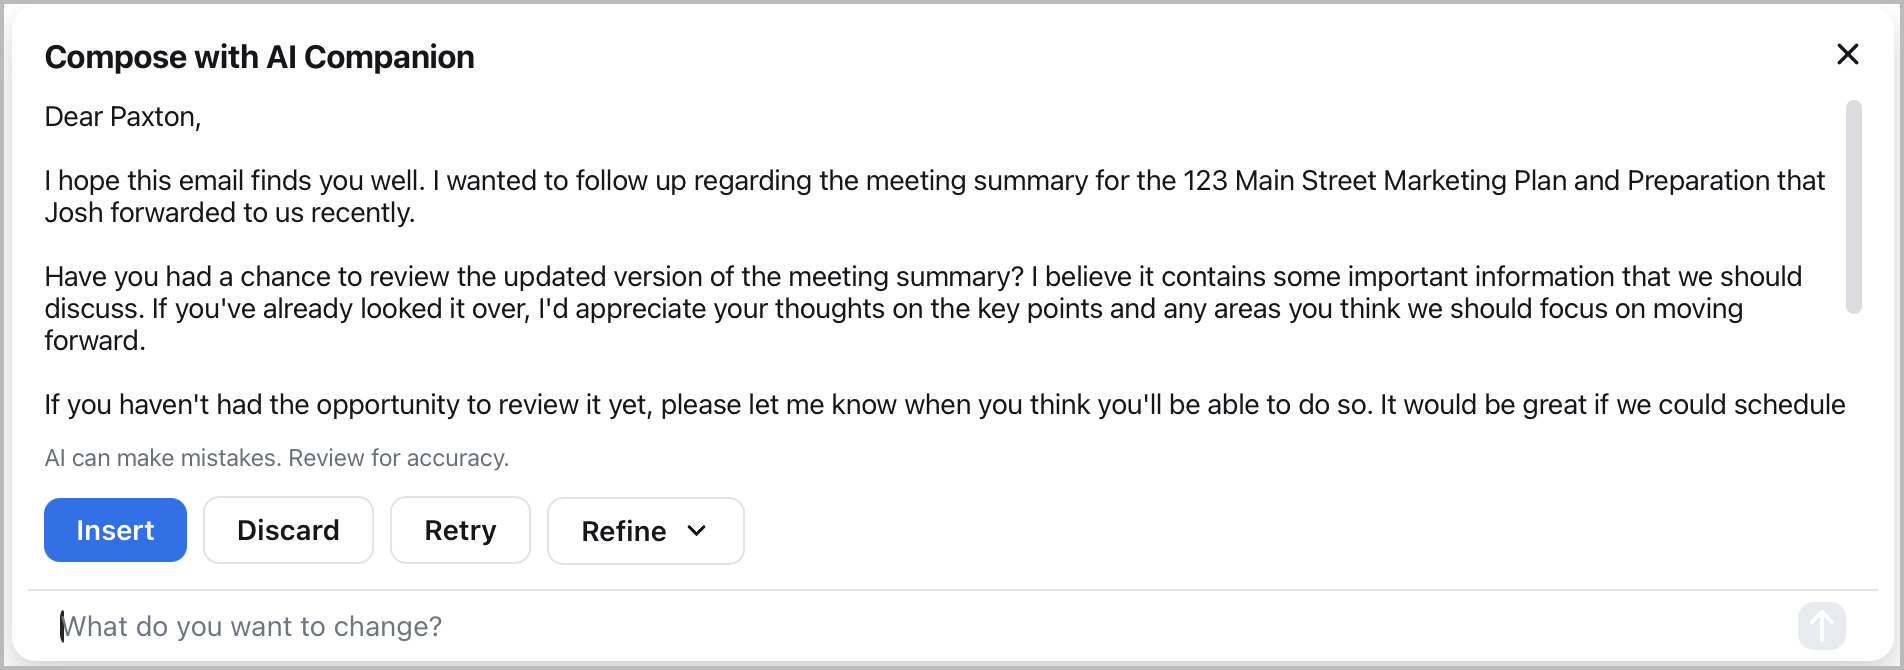
Task: Retry generating the email
Action: tap(460, 530)
